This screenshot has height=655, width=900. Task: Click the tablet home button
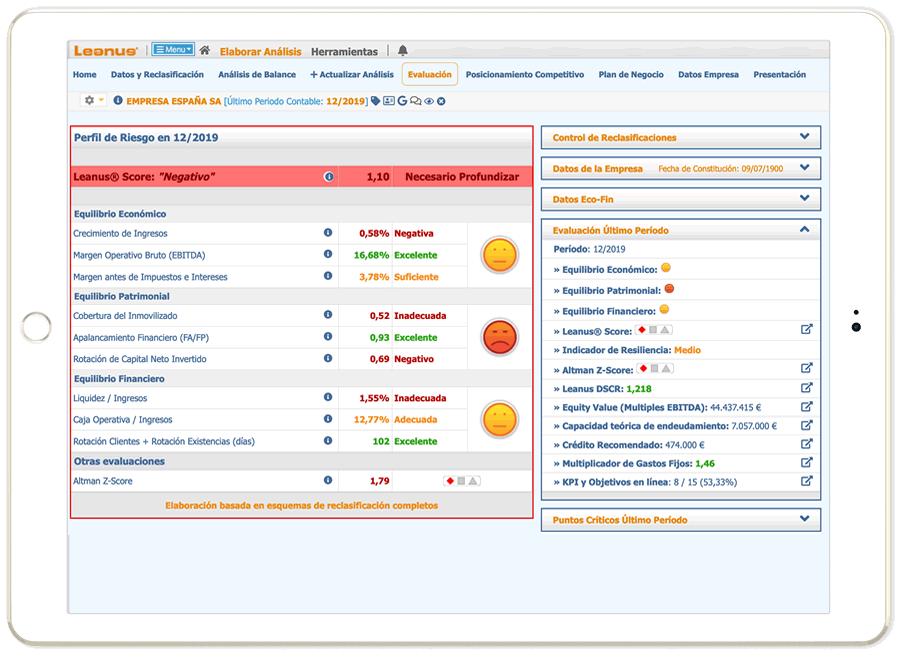click(36, 327)
